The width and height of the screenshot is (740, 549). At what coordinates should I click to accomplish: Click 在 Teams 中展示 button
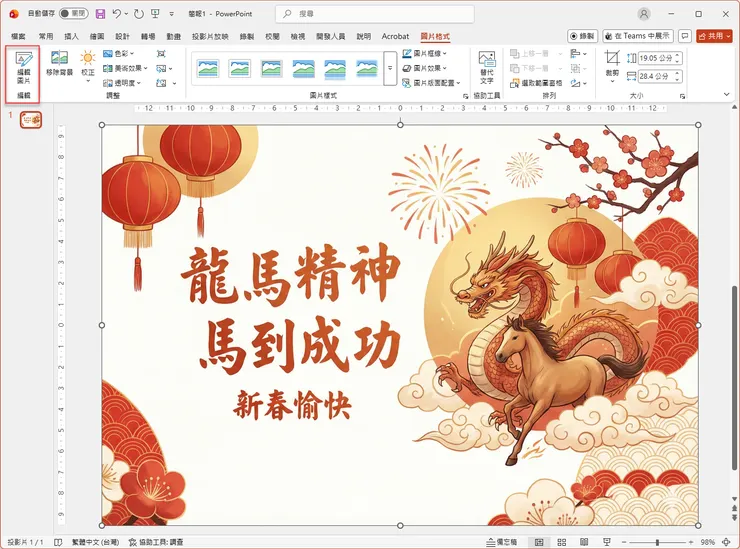coord(638,36)
